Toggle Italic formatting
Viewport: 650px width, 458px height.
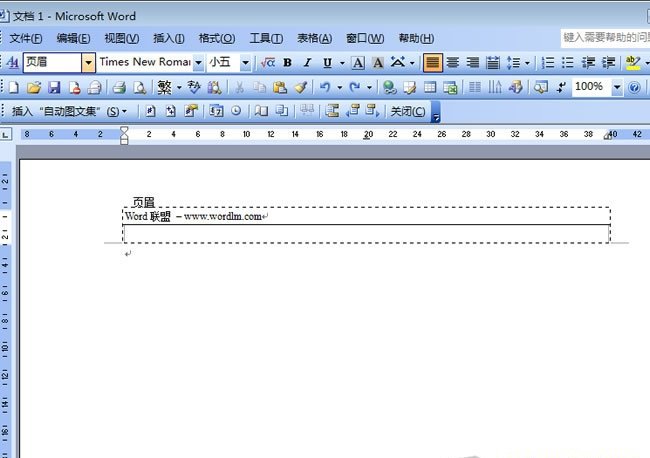(x=307, y=63)
